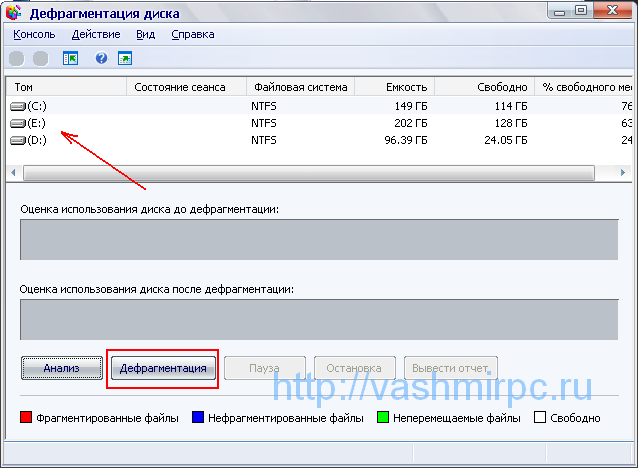
Task: Click the horizontal scrollbar left arrow
Action: click(x=13, y=173)
